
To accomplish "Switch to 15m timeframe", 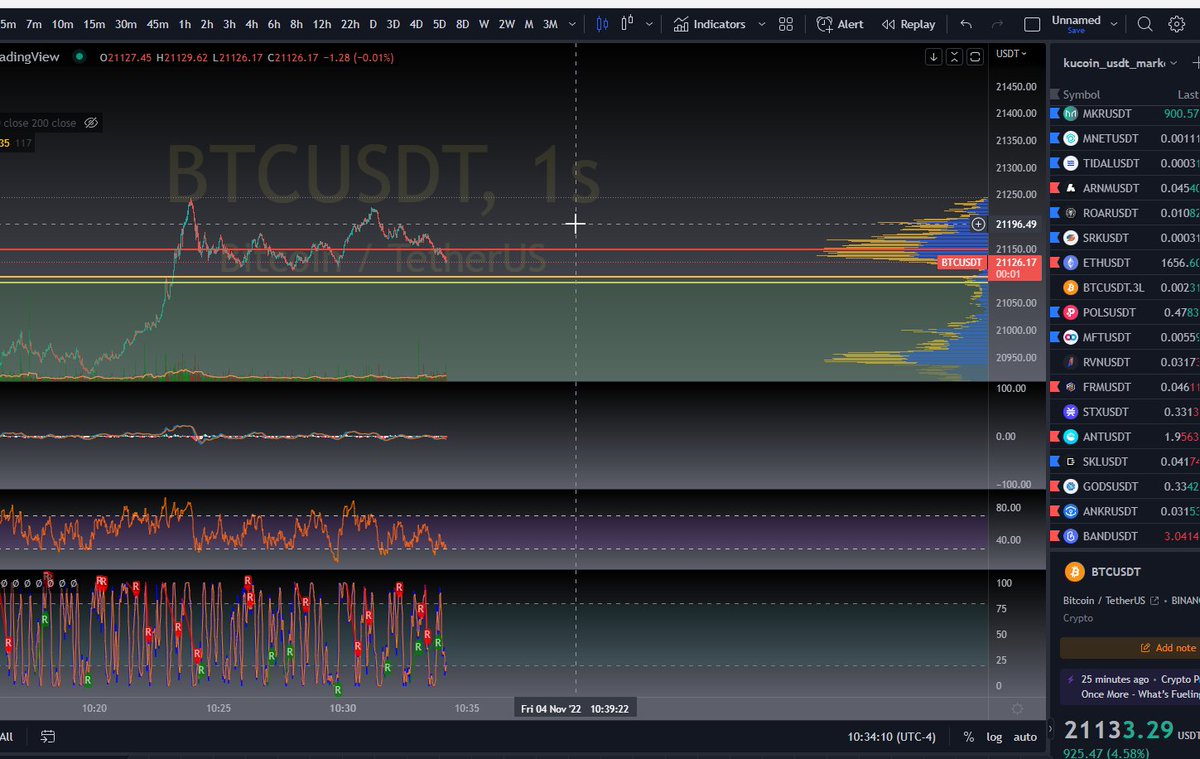I will [94, 24].
